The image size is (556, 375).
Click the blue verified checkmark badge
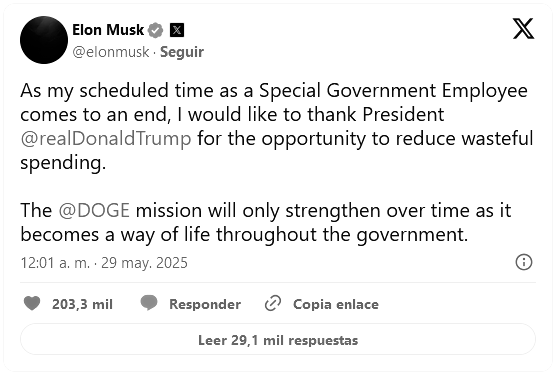click(x=155, y=30)
